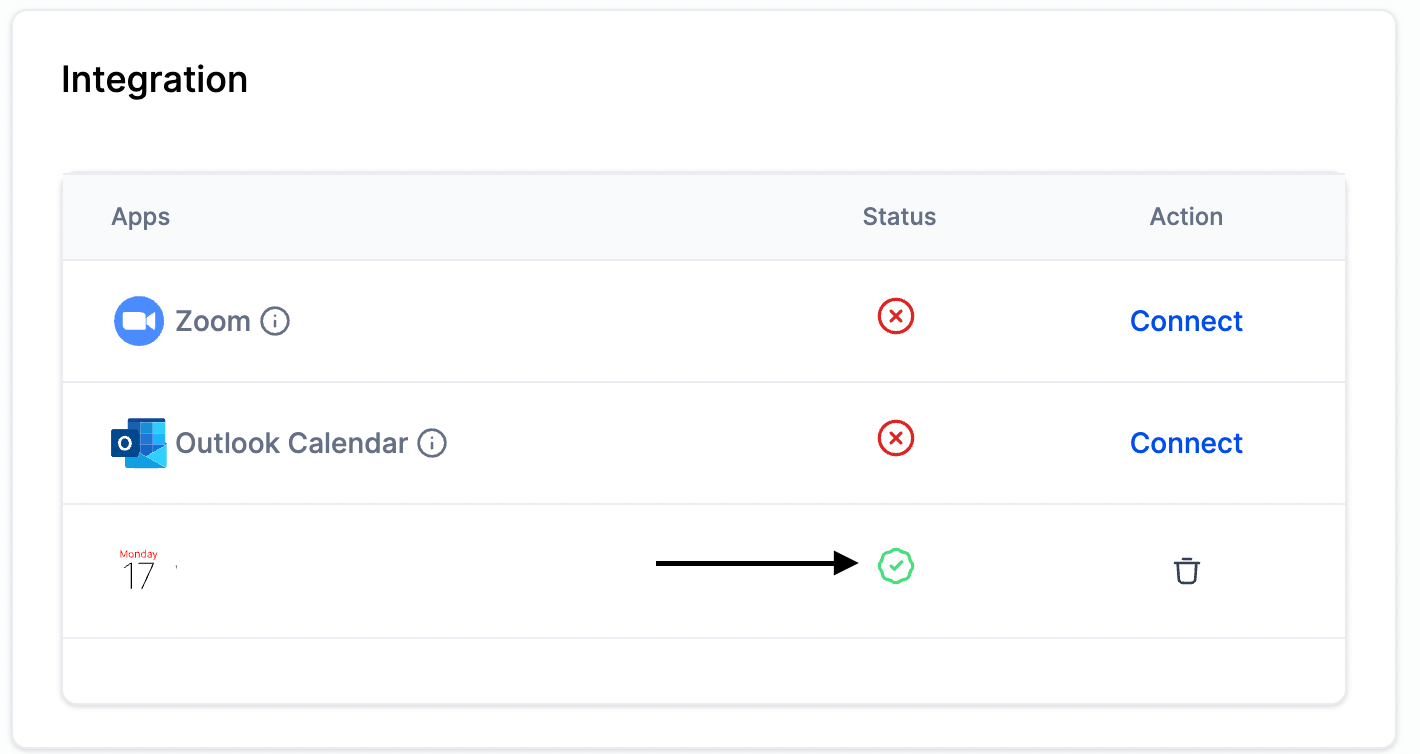Connect the Zoom integration
1420x754 pixels.
click(1186, 321)
